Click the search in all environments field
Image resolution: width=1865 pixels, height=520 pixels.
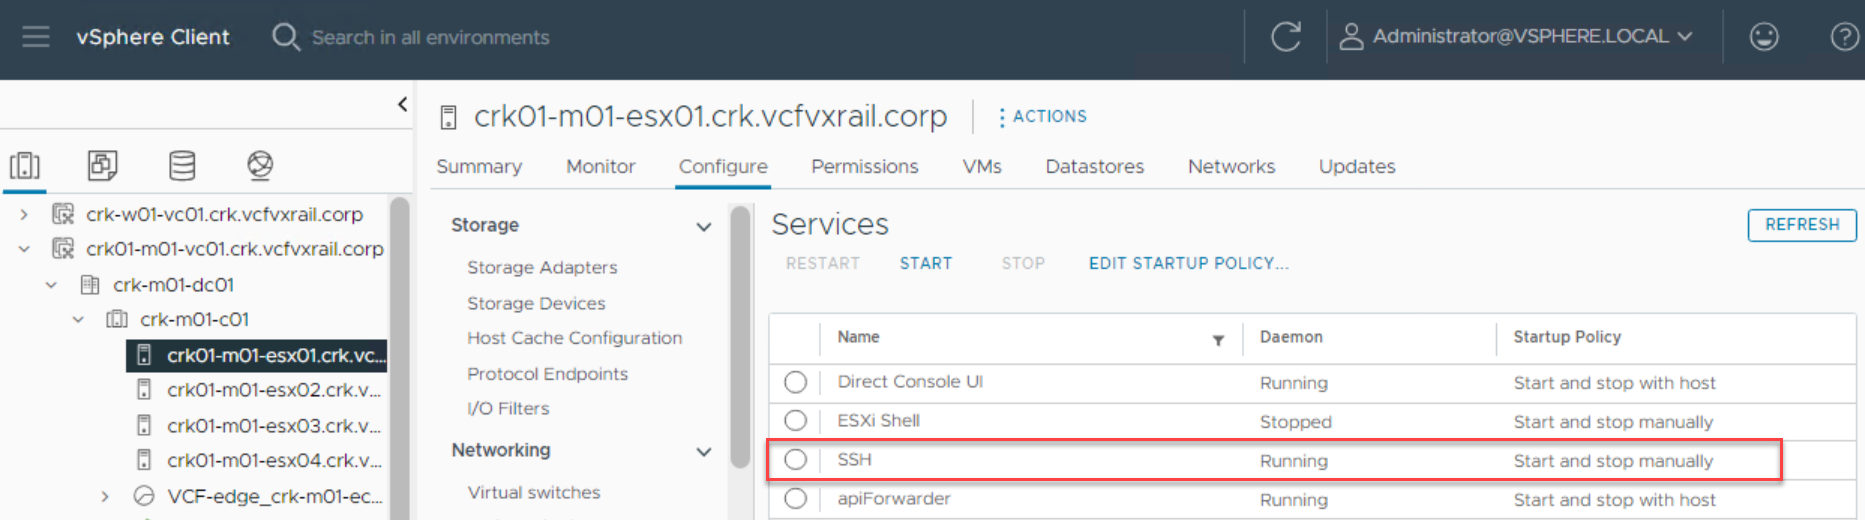pos(430,37)
